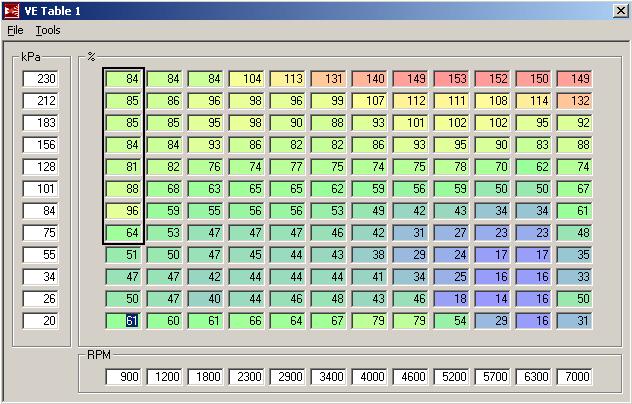
Task: Select the 7000 RPM axis field
Action: [x=574, y=377]
